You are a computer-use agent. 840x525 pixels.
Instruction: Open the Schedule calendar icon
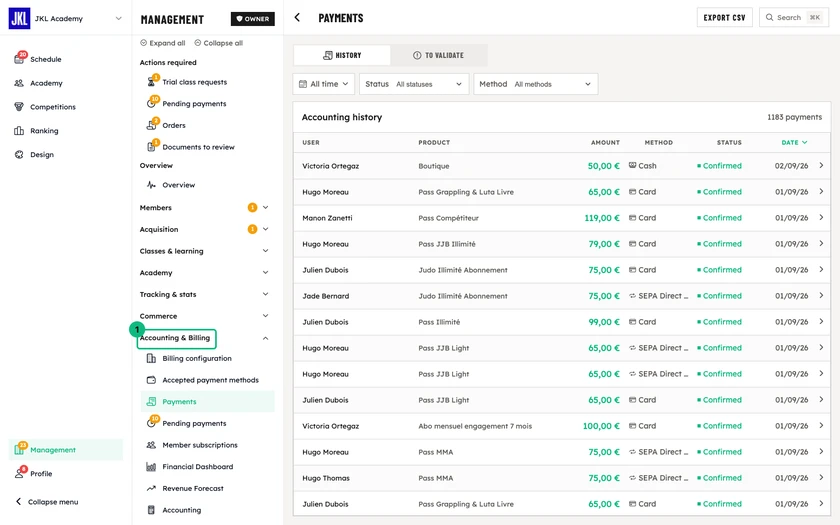tap(19, 59)
